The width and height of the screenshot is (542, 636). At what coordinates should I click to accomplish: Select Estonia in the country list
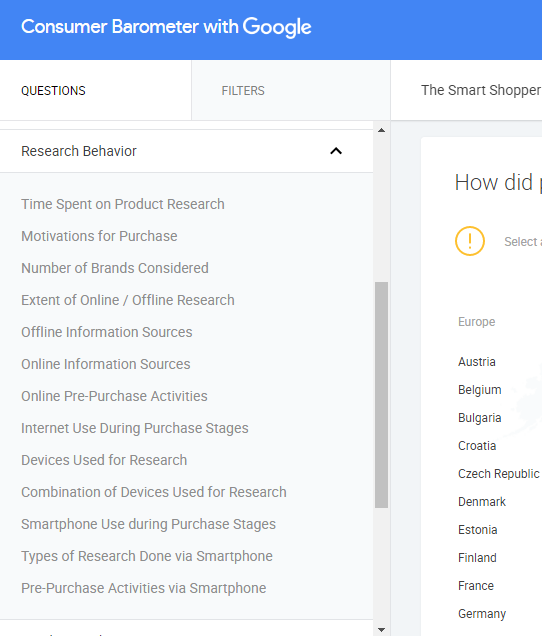pos(477,530)
